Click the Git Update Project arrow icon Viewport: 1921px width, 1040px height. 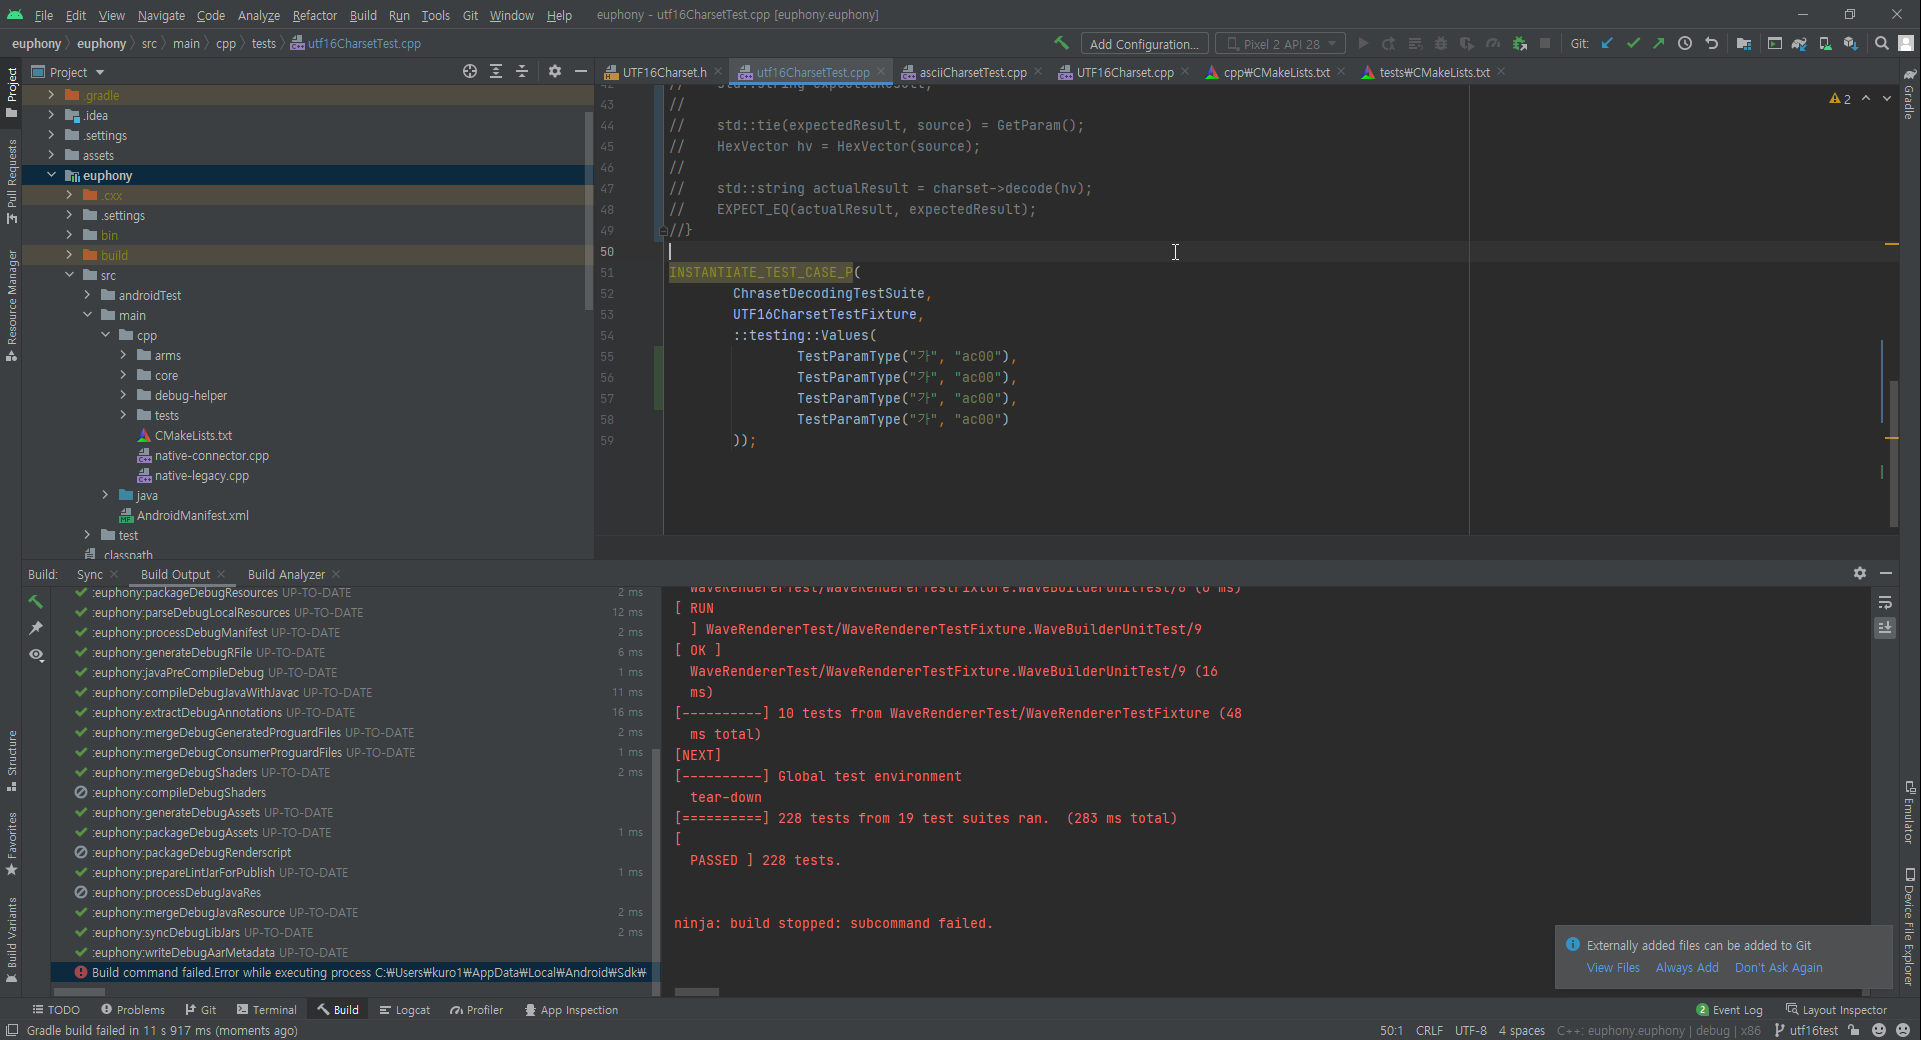point(1607,43)
